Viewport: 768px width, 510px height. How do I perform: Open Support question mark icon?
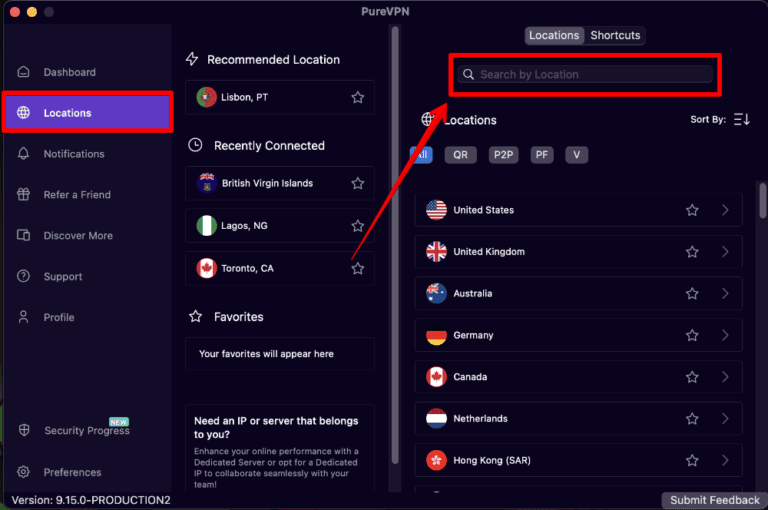tap(24, 277)
